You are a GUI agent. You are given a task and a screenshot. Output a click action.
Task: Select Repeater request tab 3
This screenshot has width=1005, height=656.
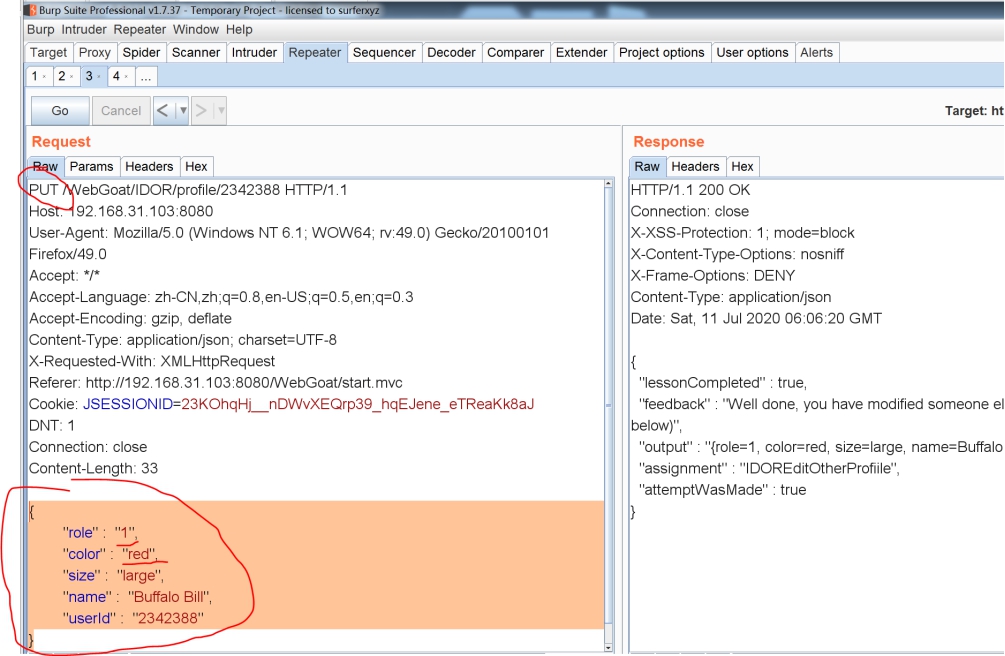pyautogui.click(x=89, y=76)
